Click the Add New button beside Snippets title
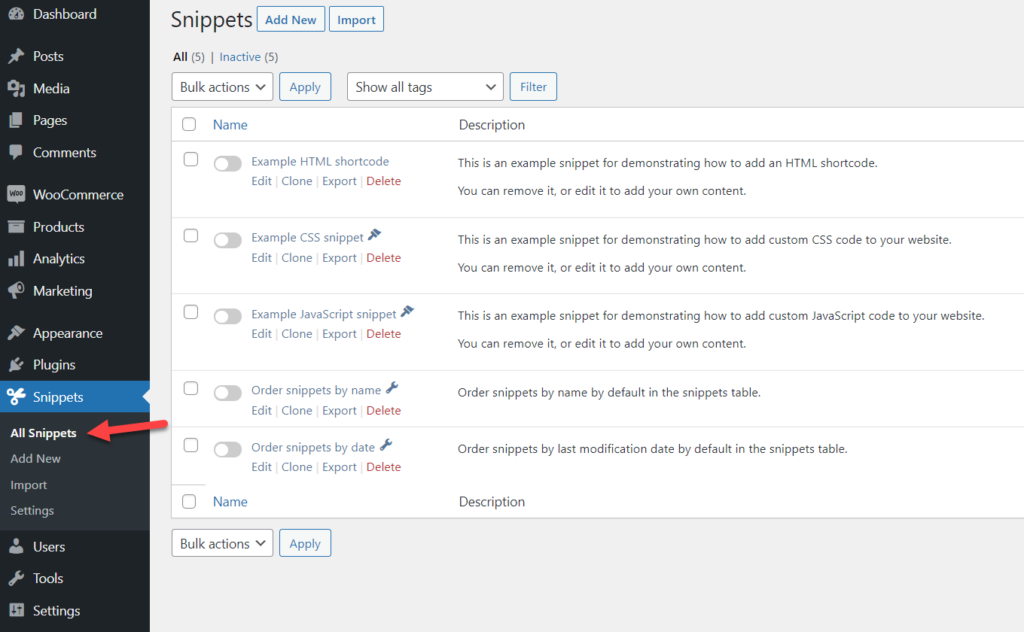 (x=291, y=20)
